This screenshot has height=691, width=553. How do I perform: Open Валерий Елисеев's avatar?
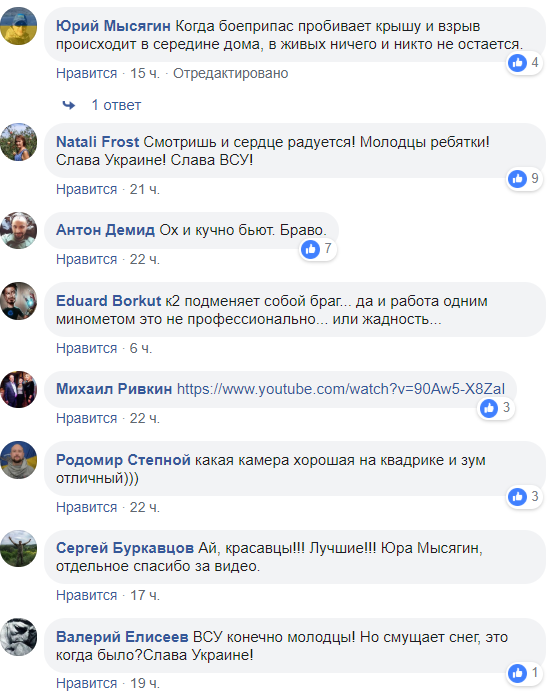(19, 637)
